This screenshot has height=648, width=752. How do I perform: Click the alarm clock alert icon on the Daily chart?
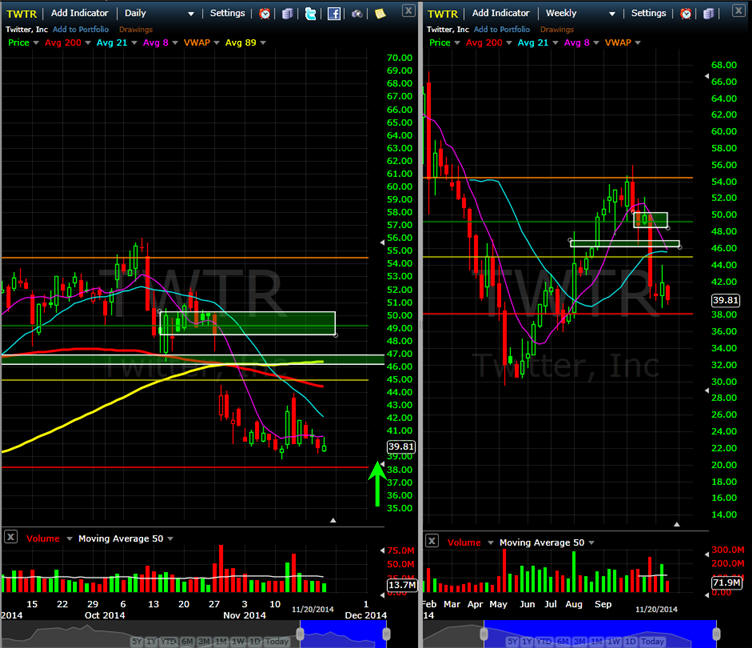tap(265, 13)
